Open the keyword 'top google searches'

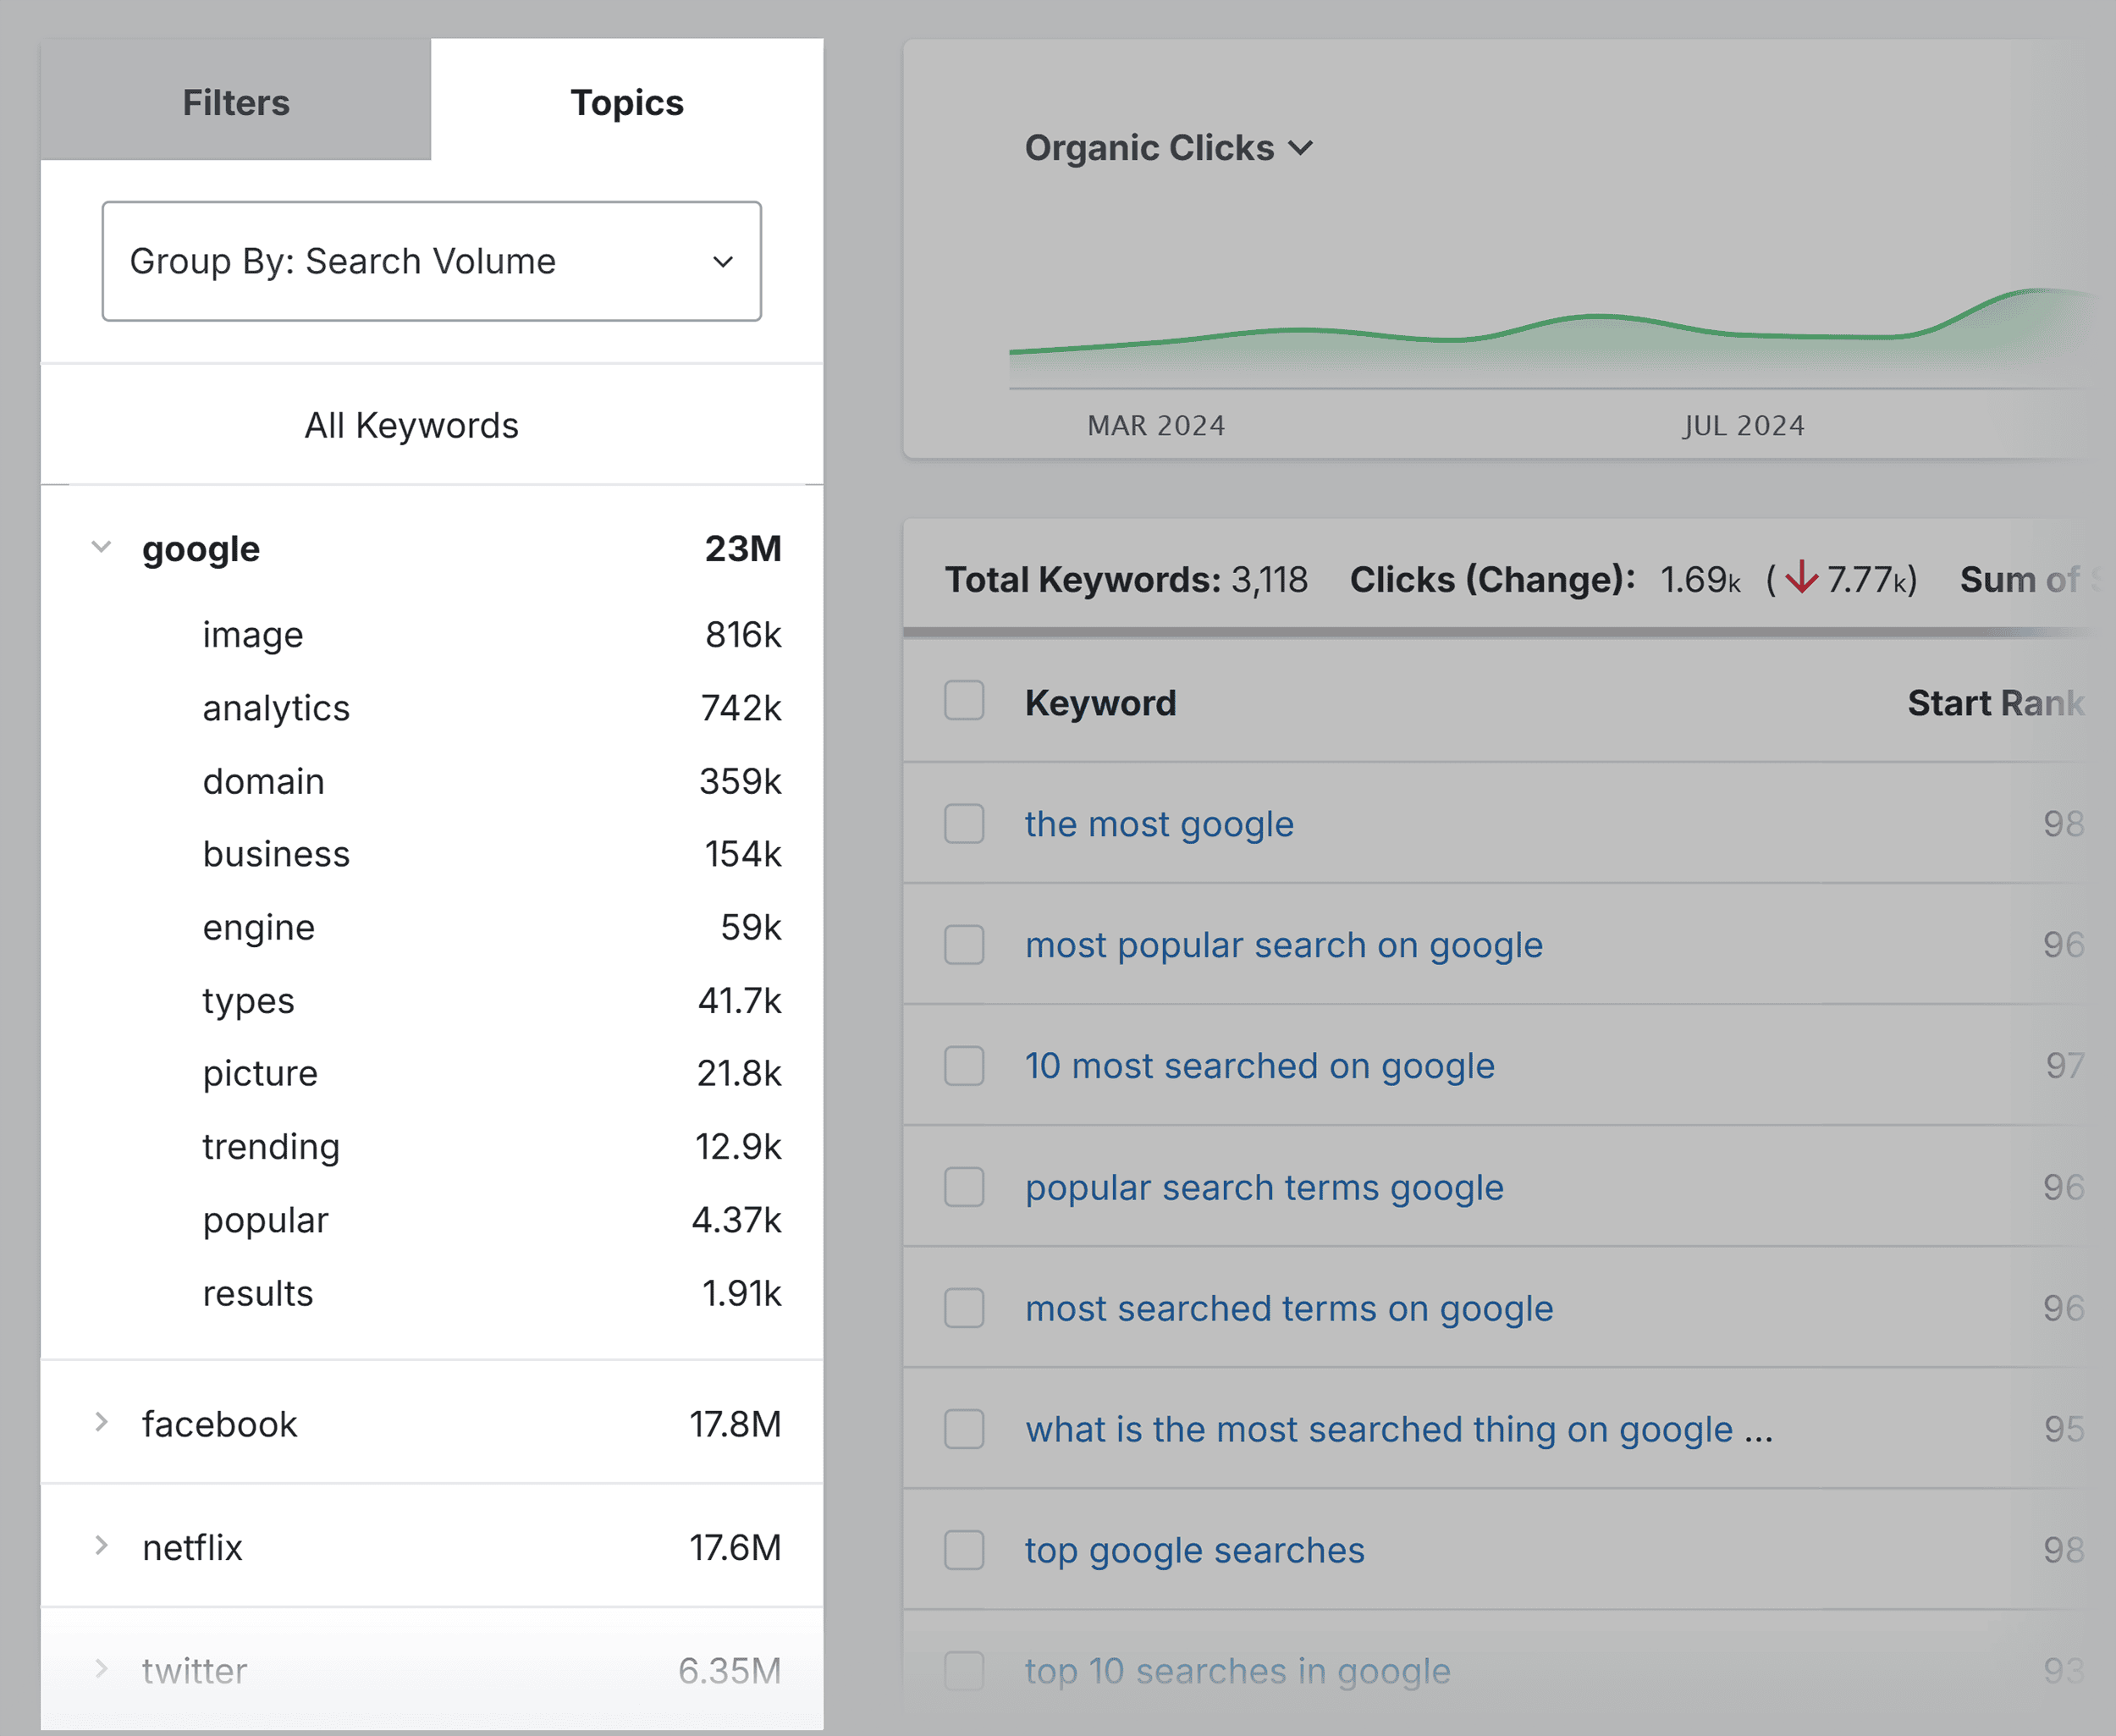pos(1194,1551)
